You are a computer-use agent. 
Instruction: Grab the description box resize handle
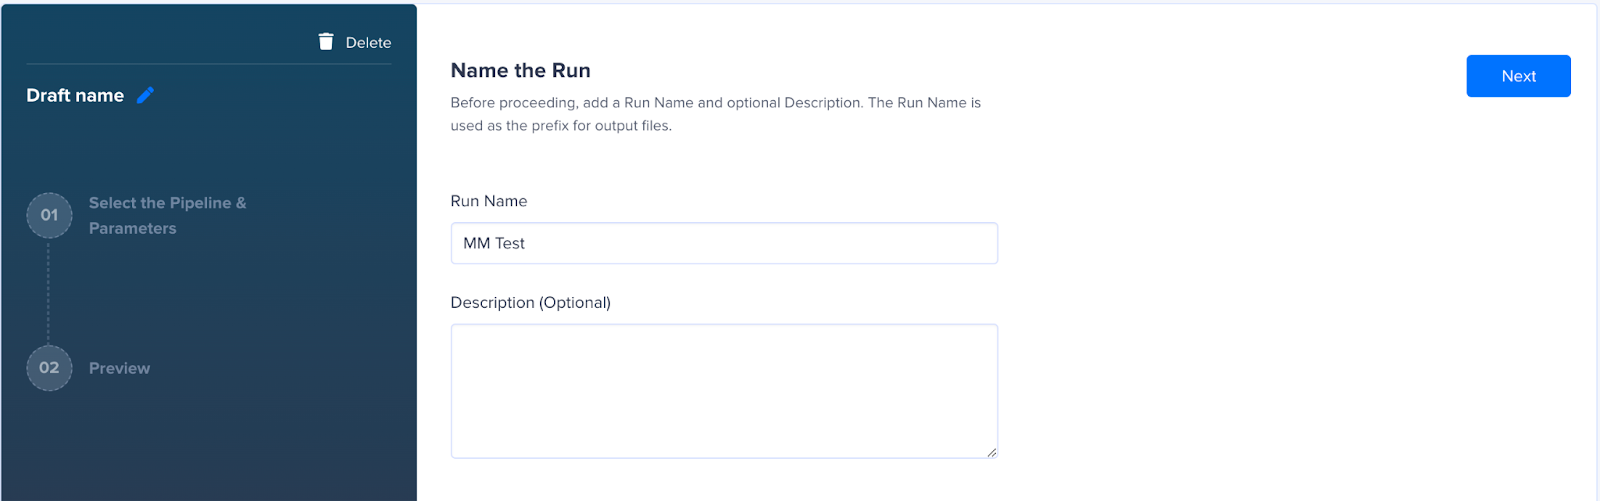click(991, 452)
